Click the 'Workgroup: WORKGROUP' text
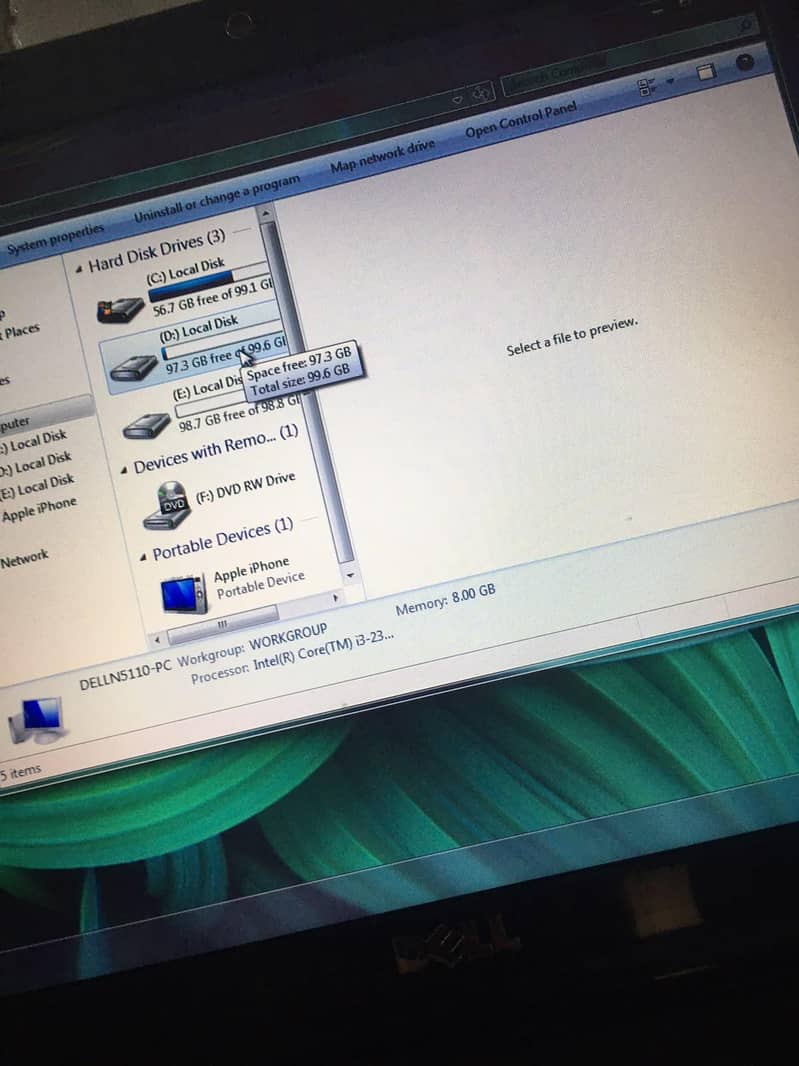This screenshot has height=1066, width=799. 252,645
